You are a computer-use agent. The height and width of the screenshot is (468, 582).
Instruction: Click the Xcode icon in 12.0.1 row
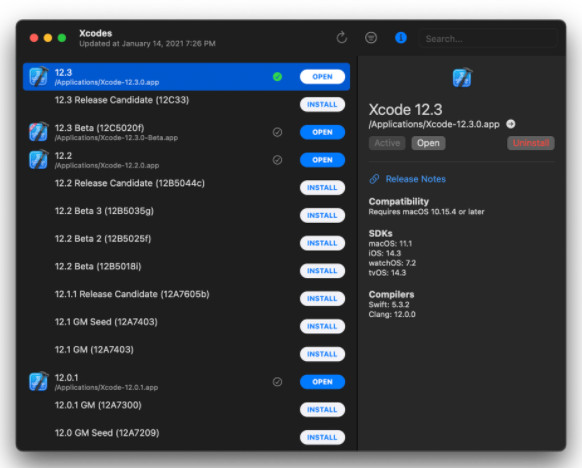tap(39, 382)
